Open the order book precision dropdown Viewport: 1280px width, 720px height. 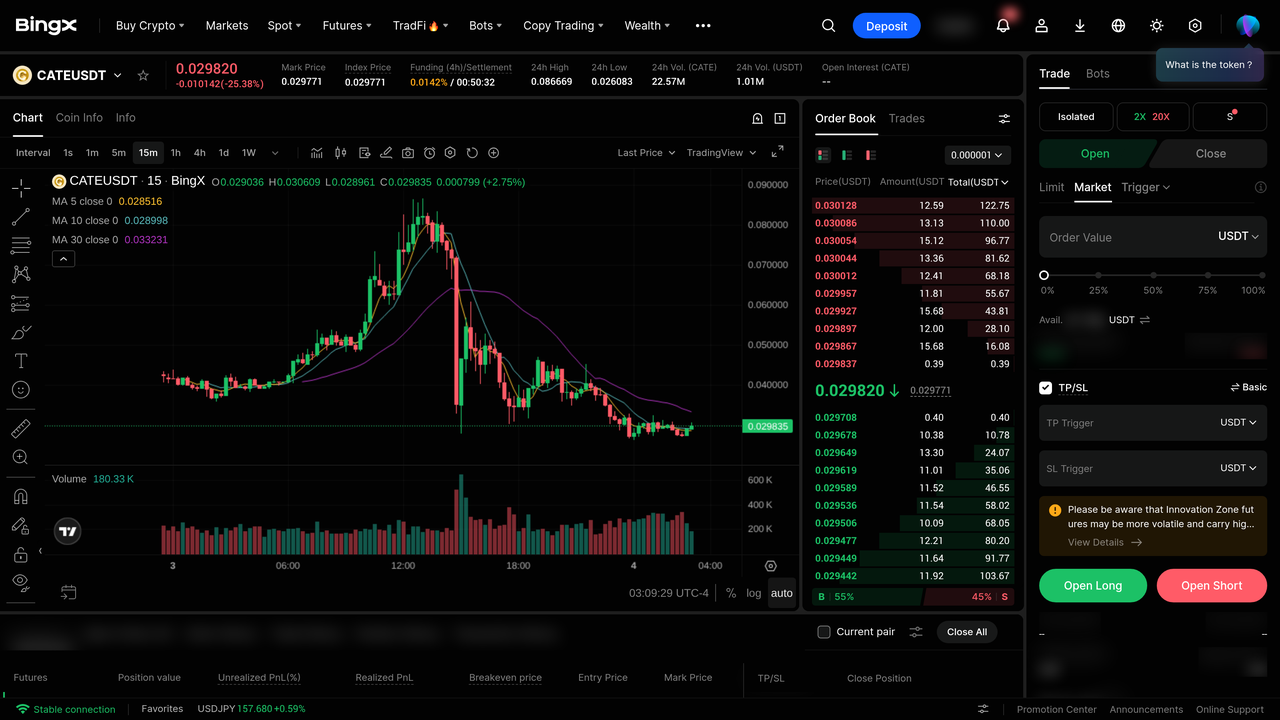click(978, 155)
